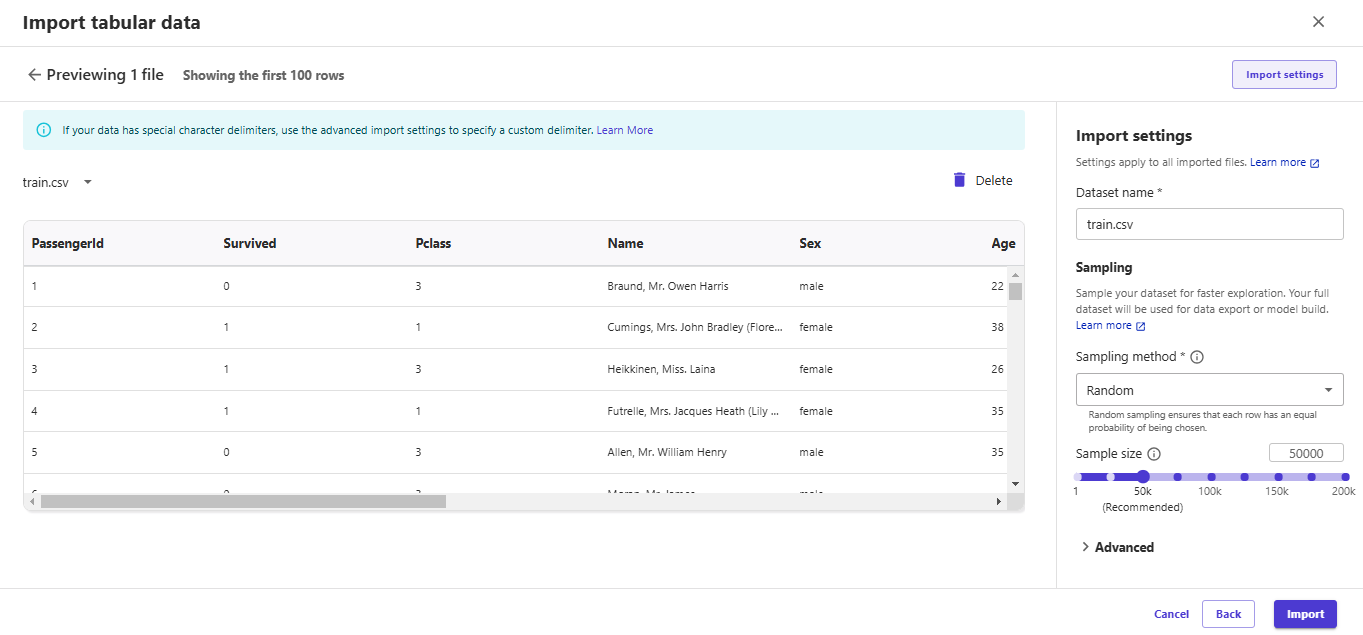Image resolution: width=1363 pixels, height=635 pixels.
Task: Click the Cancel link
Action: [x=1171, y=614]
